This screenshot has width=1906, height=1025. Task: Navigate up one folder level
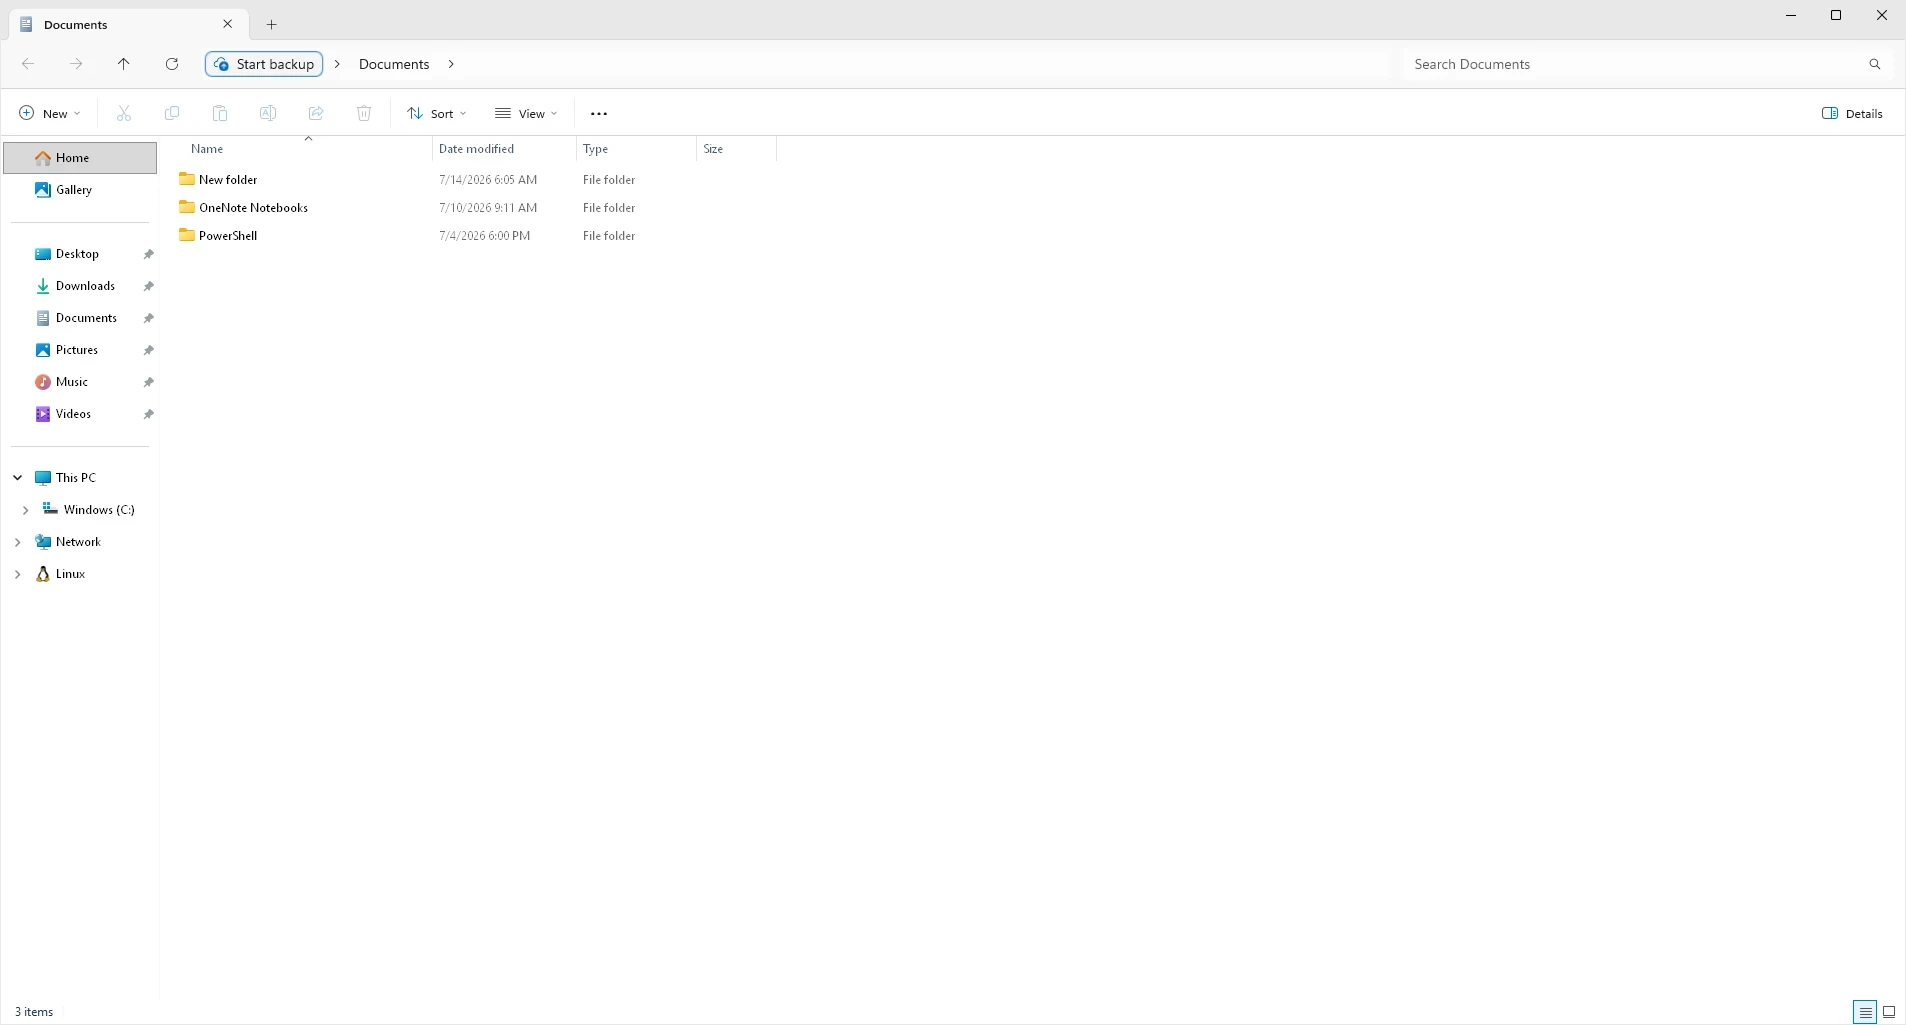point(124,64)
